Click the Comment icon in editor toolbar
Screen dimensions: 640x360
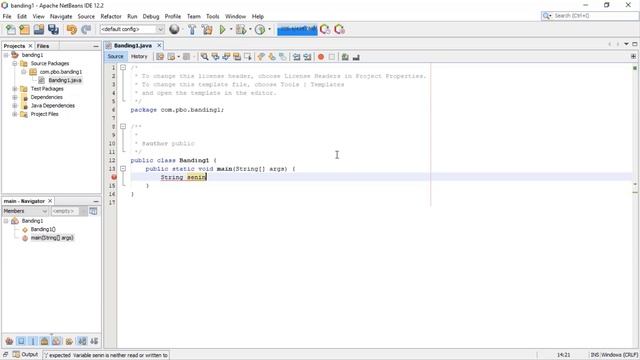click(345, 57)
